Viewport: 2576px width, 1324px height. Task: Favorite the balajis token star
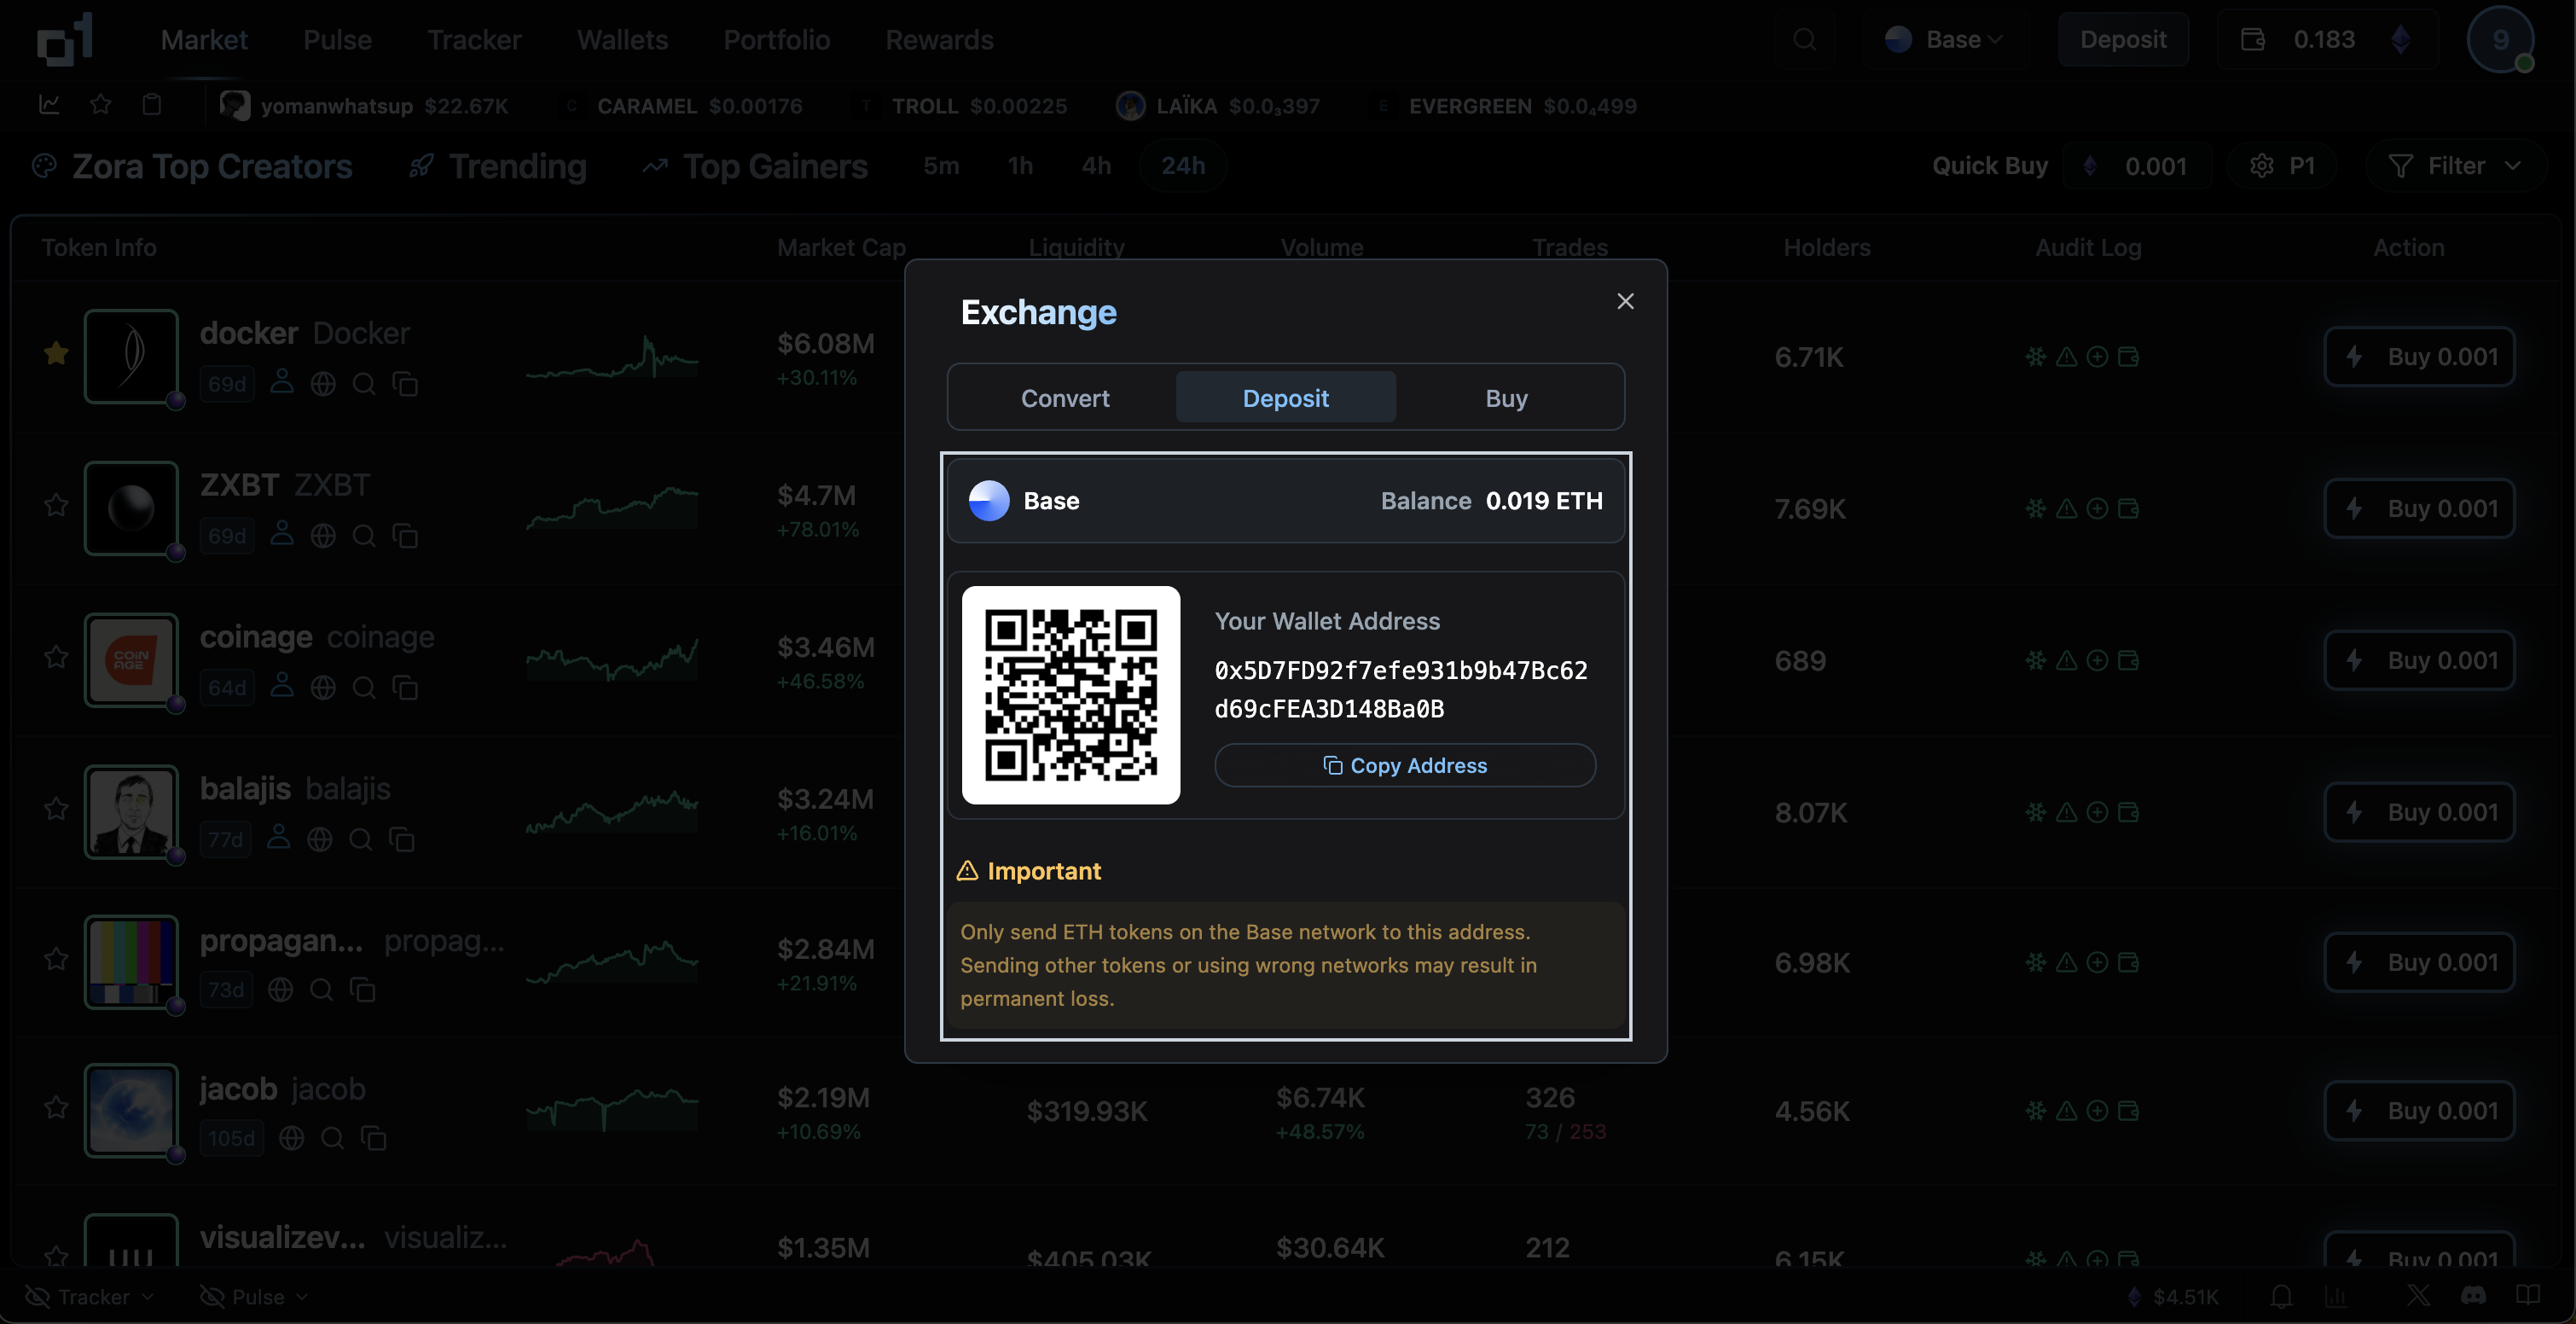click(55, 808)
